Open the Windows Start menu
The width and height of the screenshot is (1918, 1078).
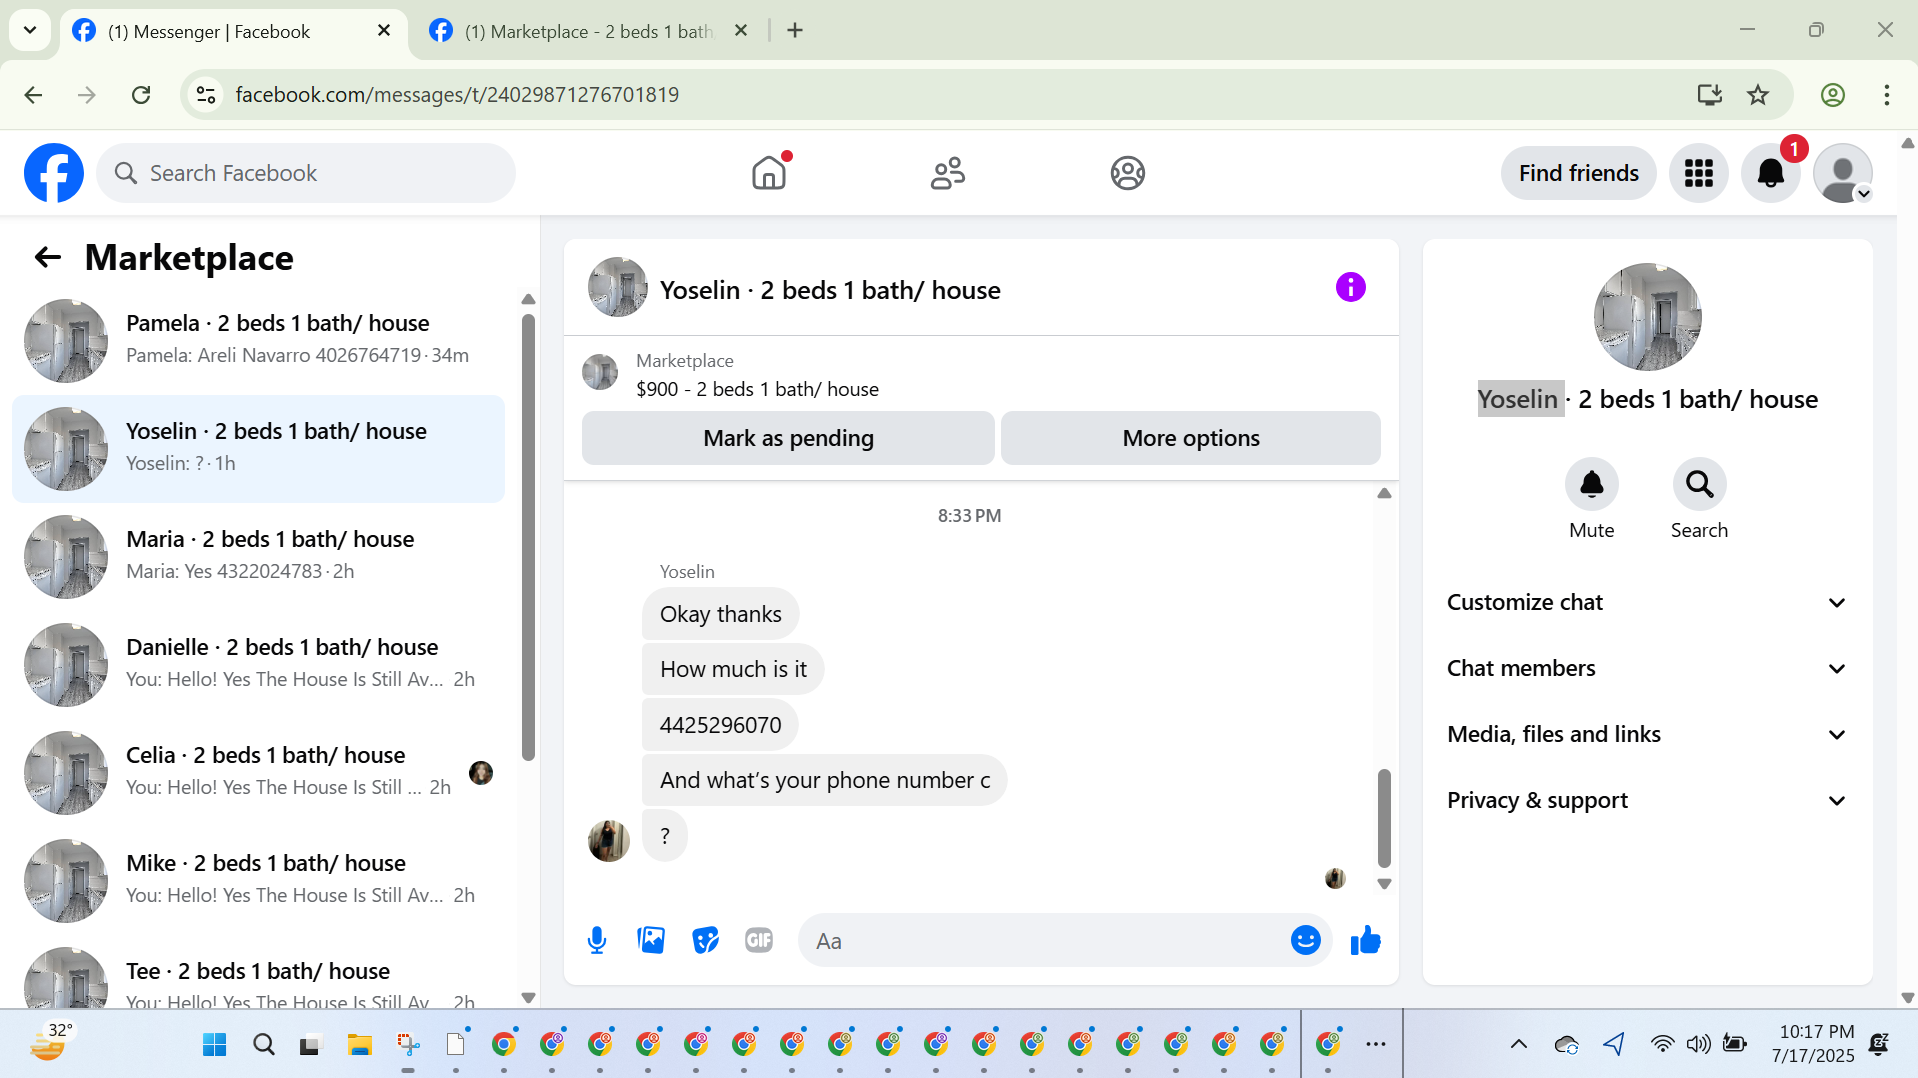(214, 1045)
